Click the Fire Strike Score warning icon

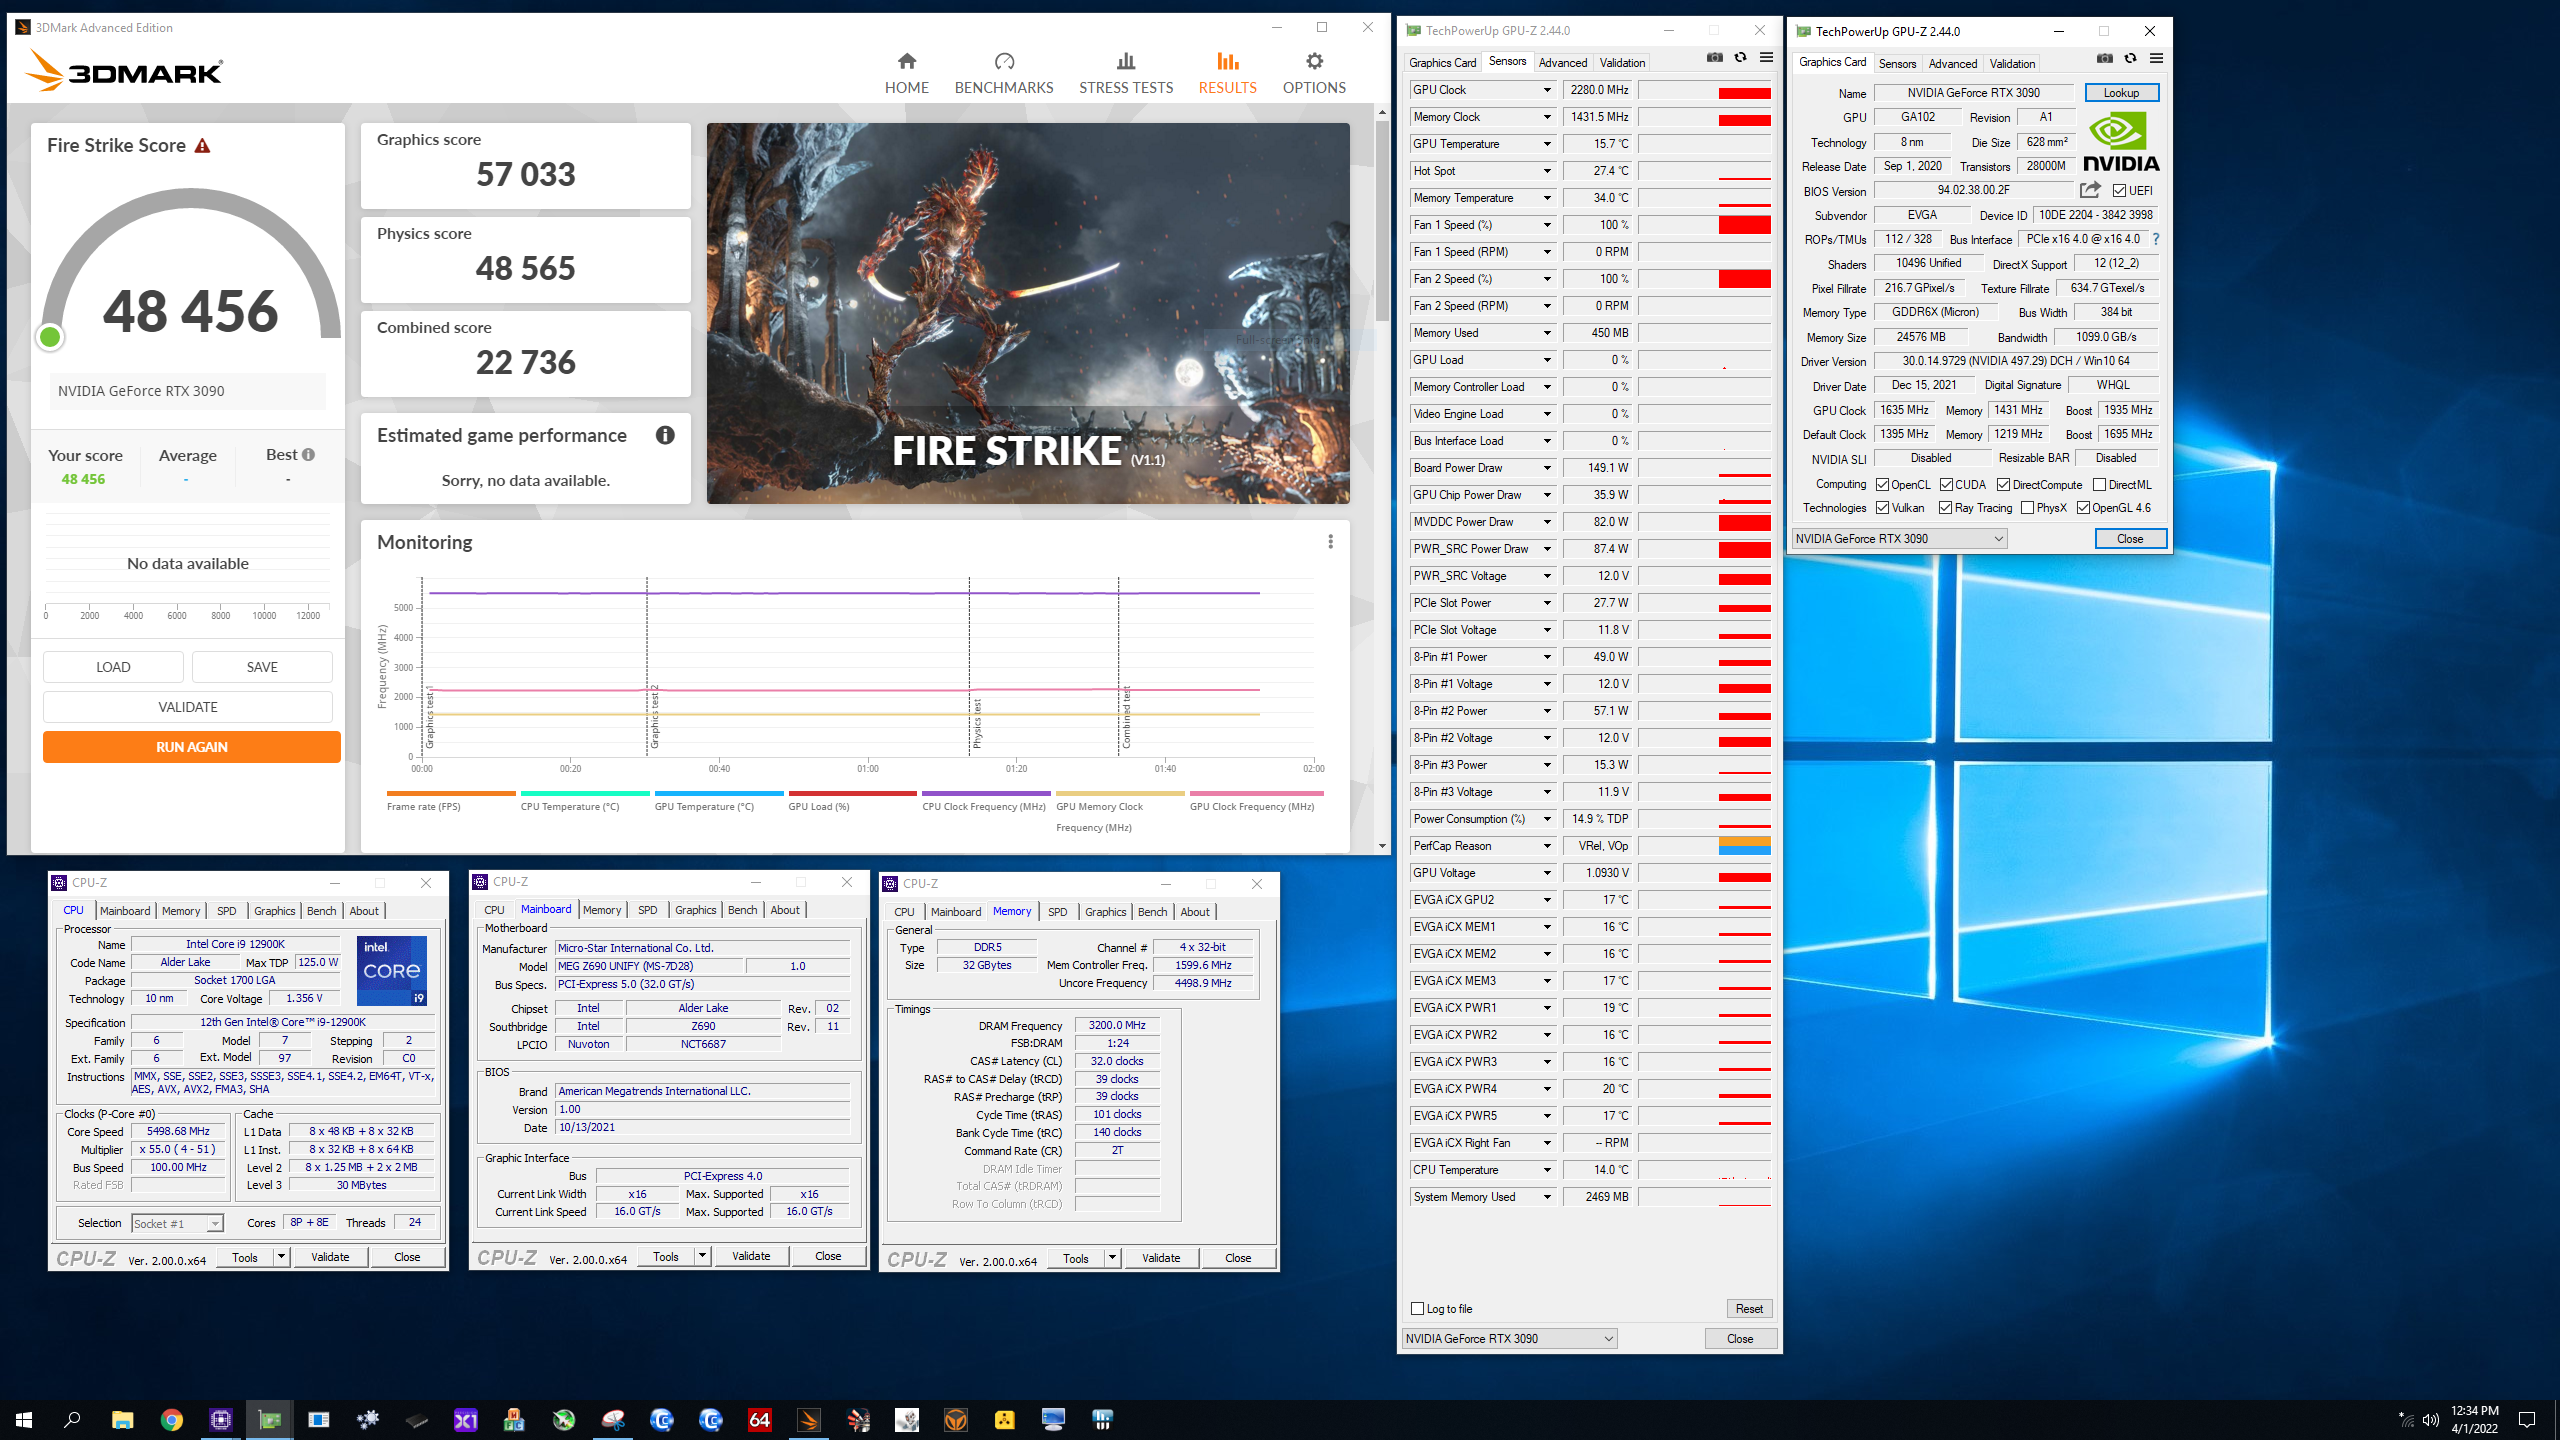pyautogui.click(x=203, y=146)
